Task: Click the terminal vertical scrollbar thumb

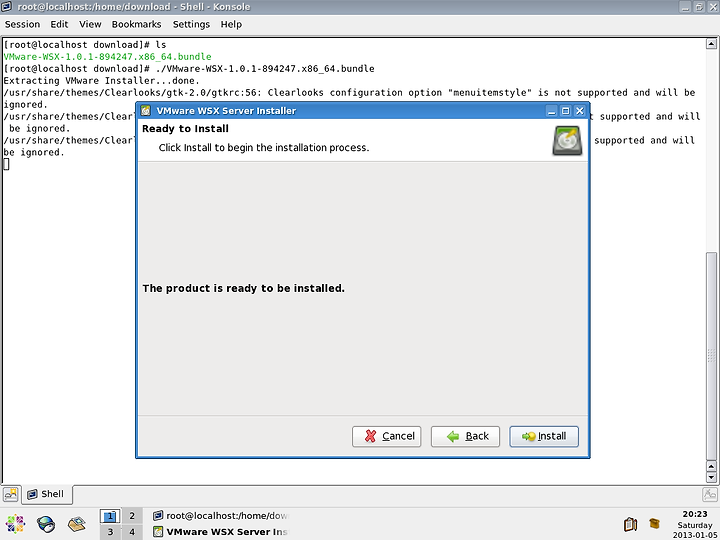Action: (711, 356)
